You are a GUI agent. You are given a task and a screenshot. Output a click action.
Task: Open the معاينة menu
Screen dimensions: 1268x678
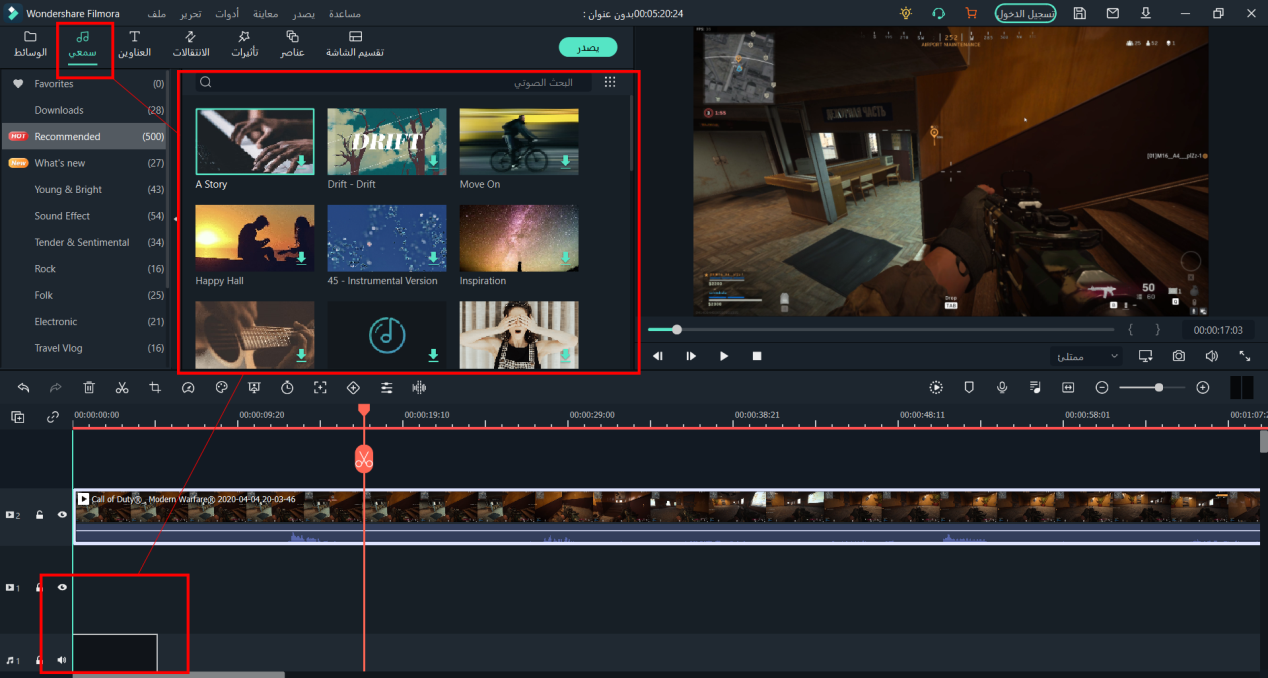pos(266,14)
